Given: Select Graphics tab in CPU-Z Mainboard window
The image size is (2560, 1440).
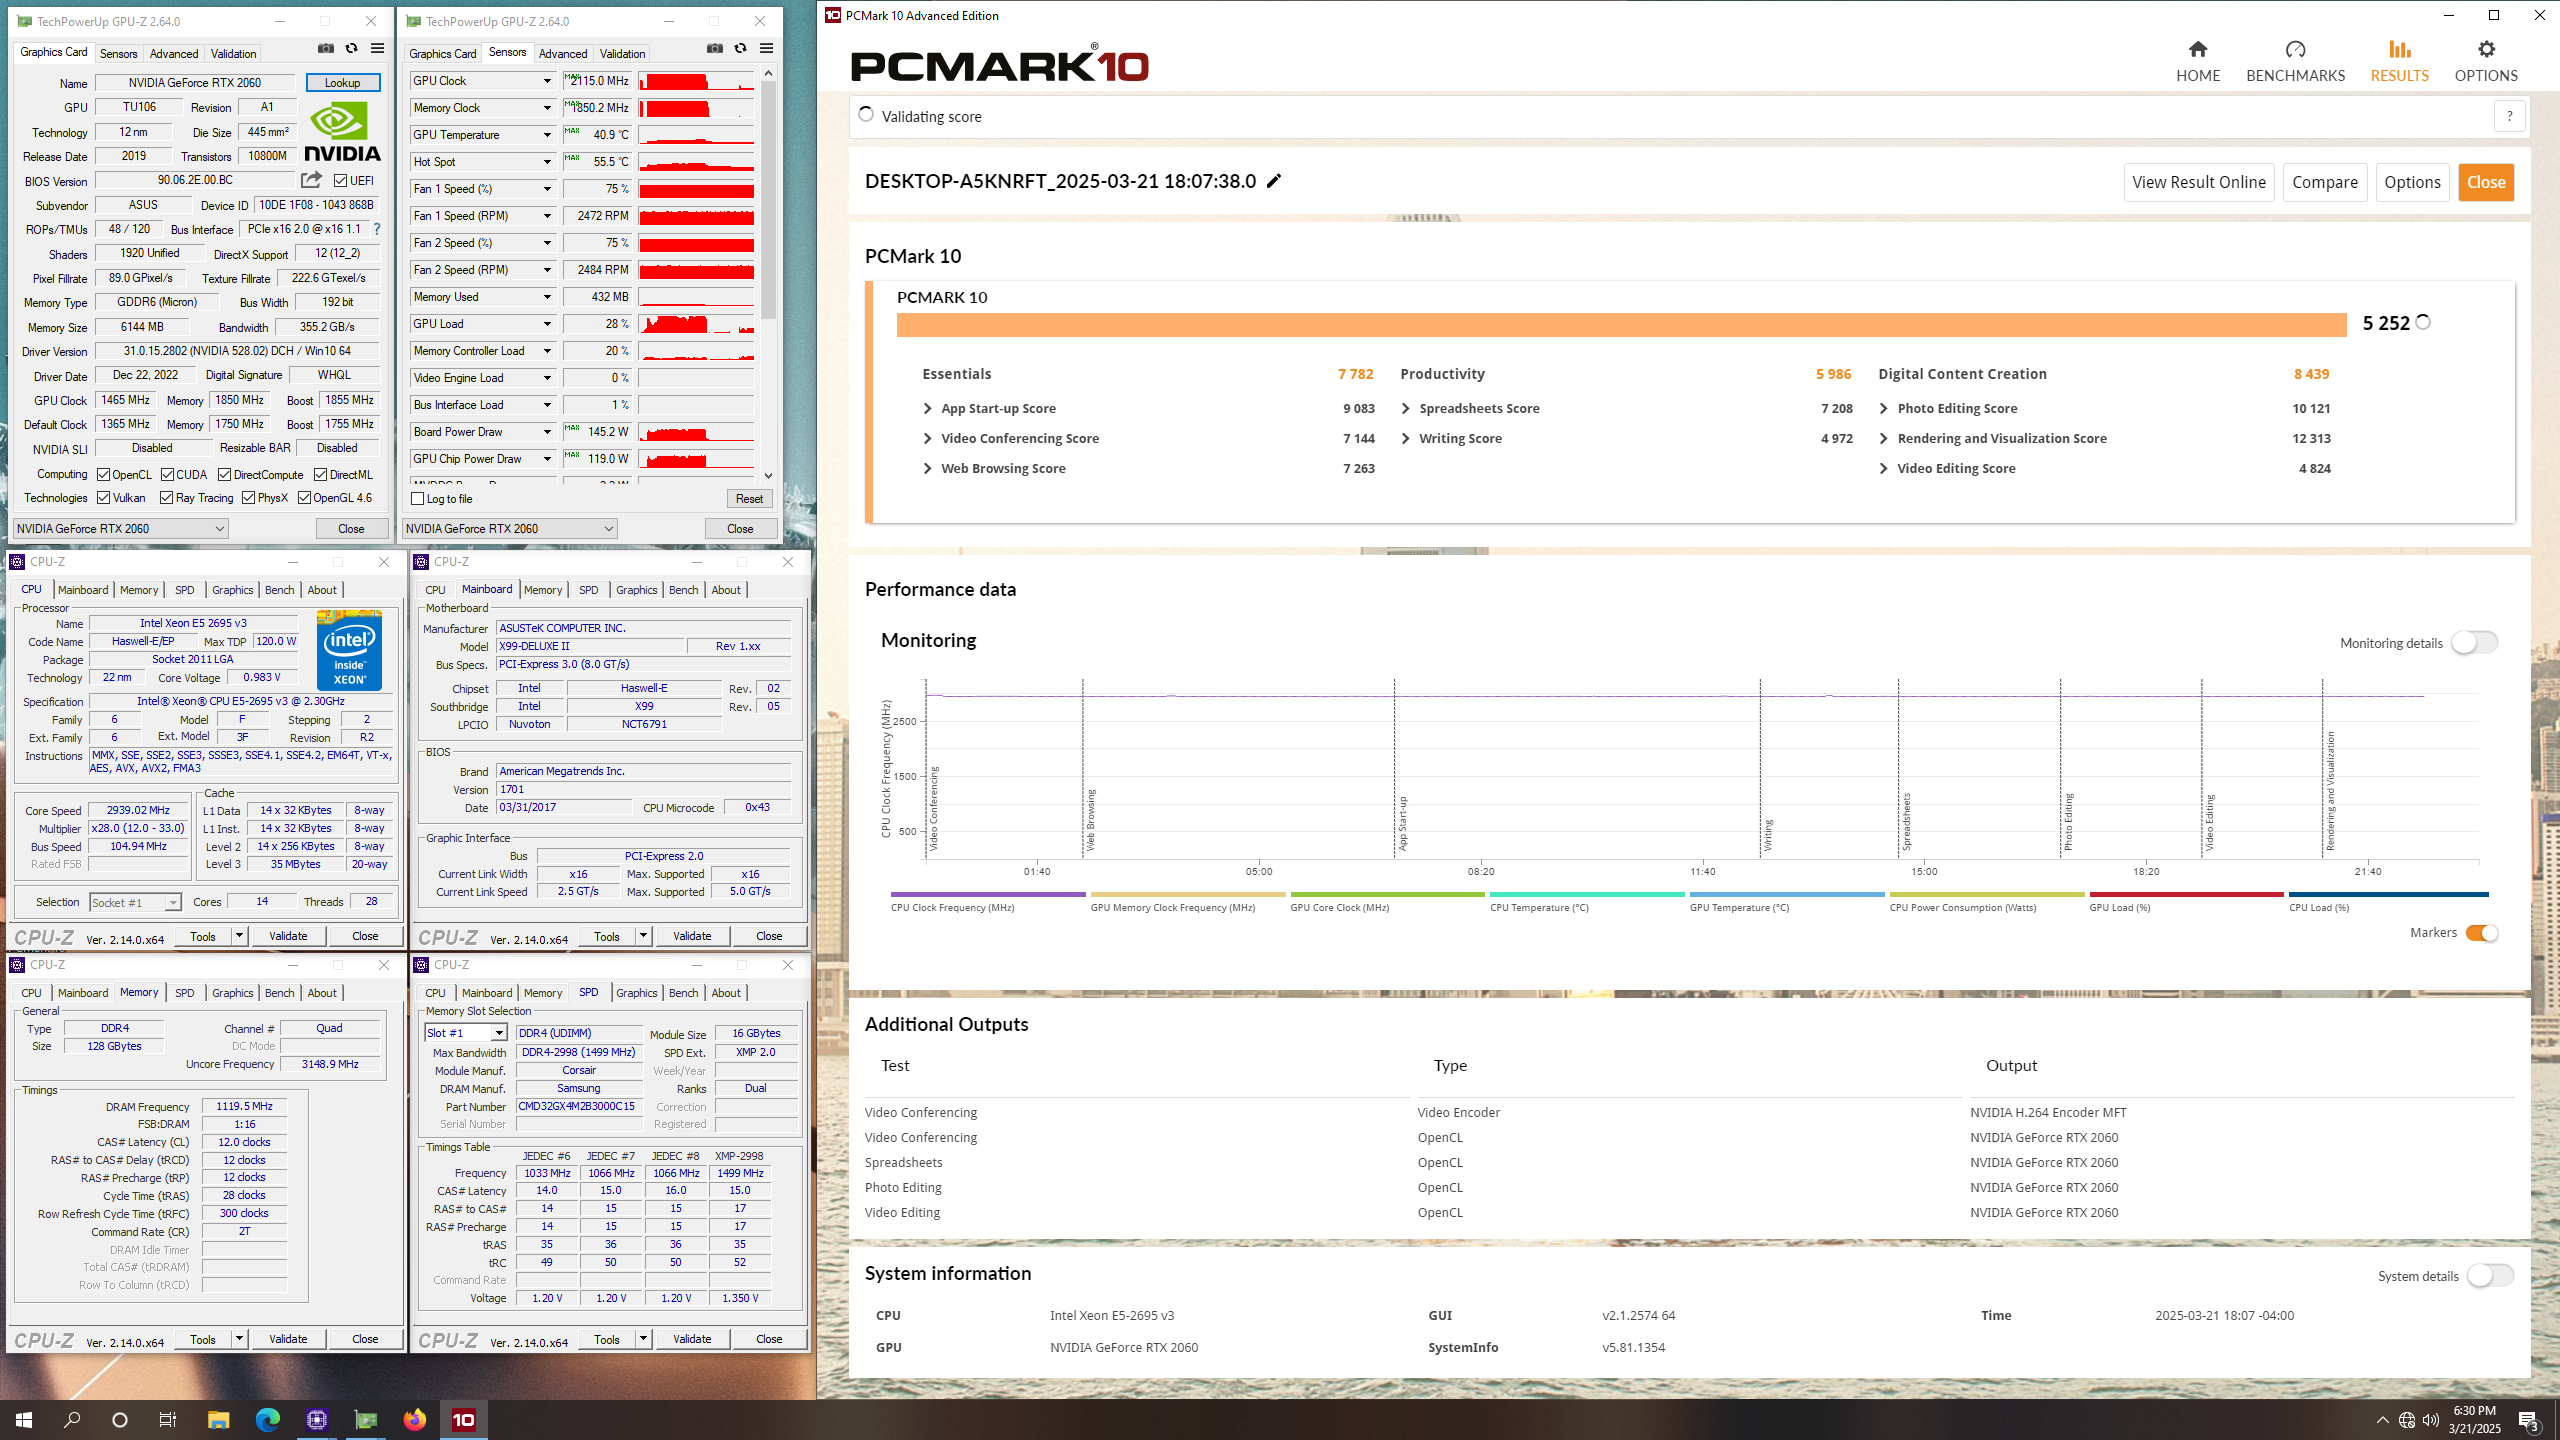Looking at the screenshot, I should [636, 590].
